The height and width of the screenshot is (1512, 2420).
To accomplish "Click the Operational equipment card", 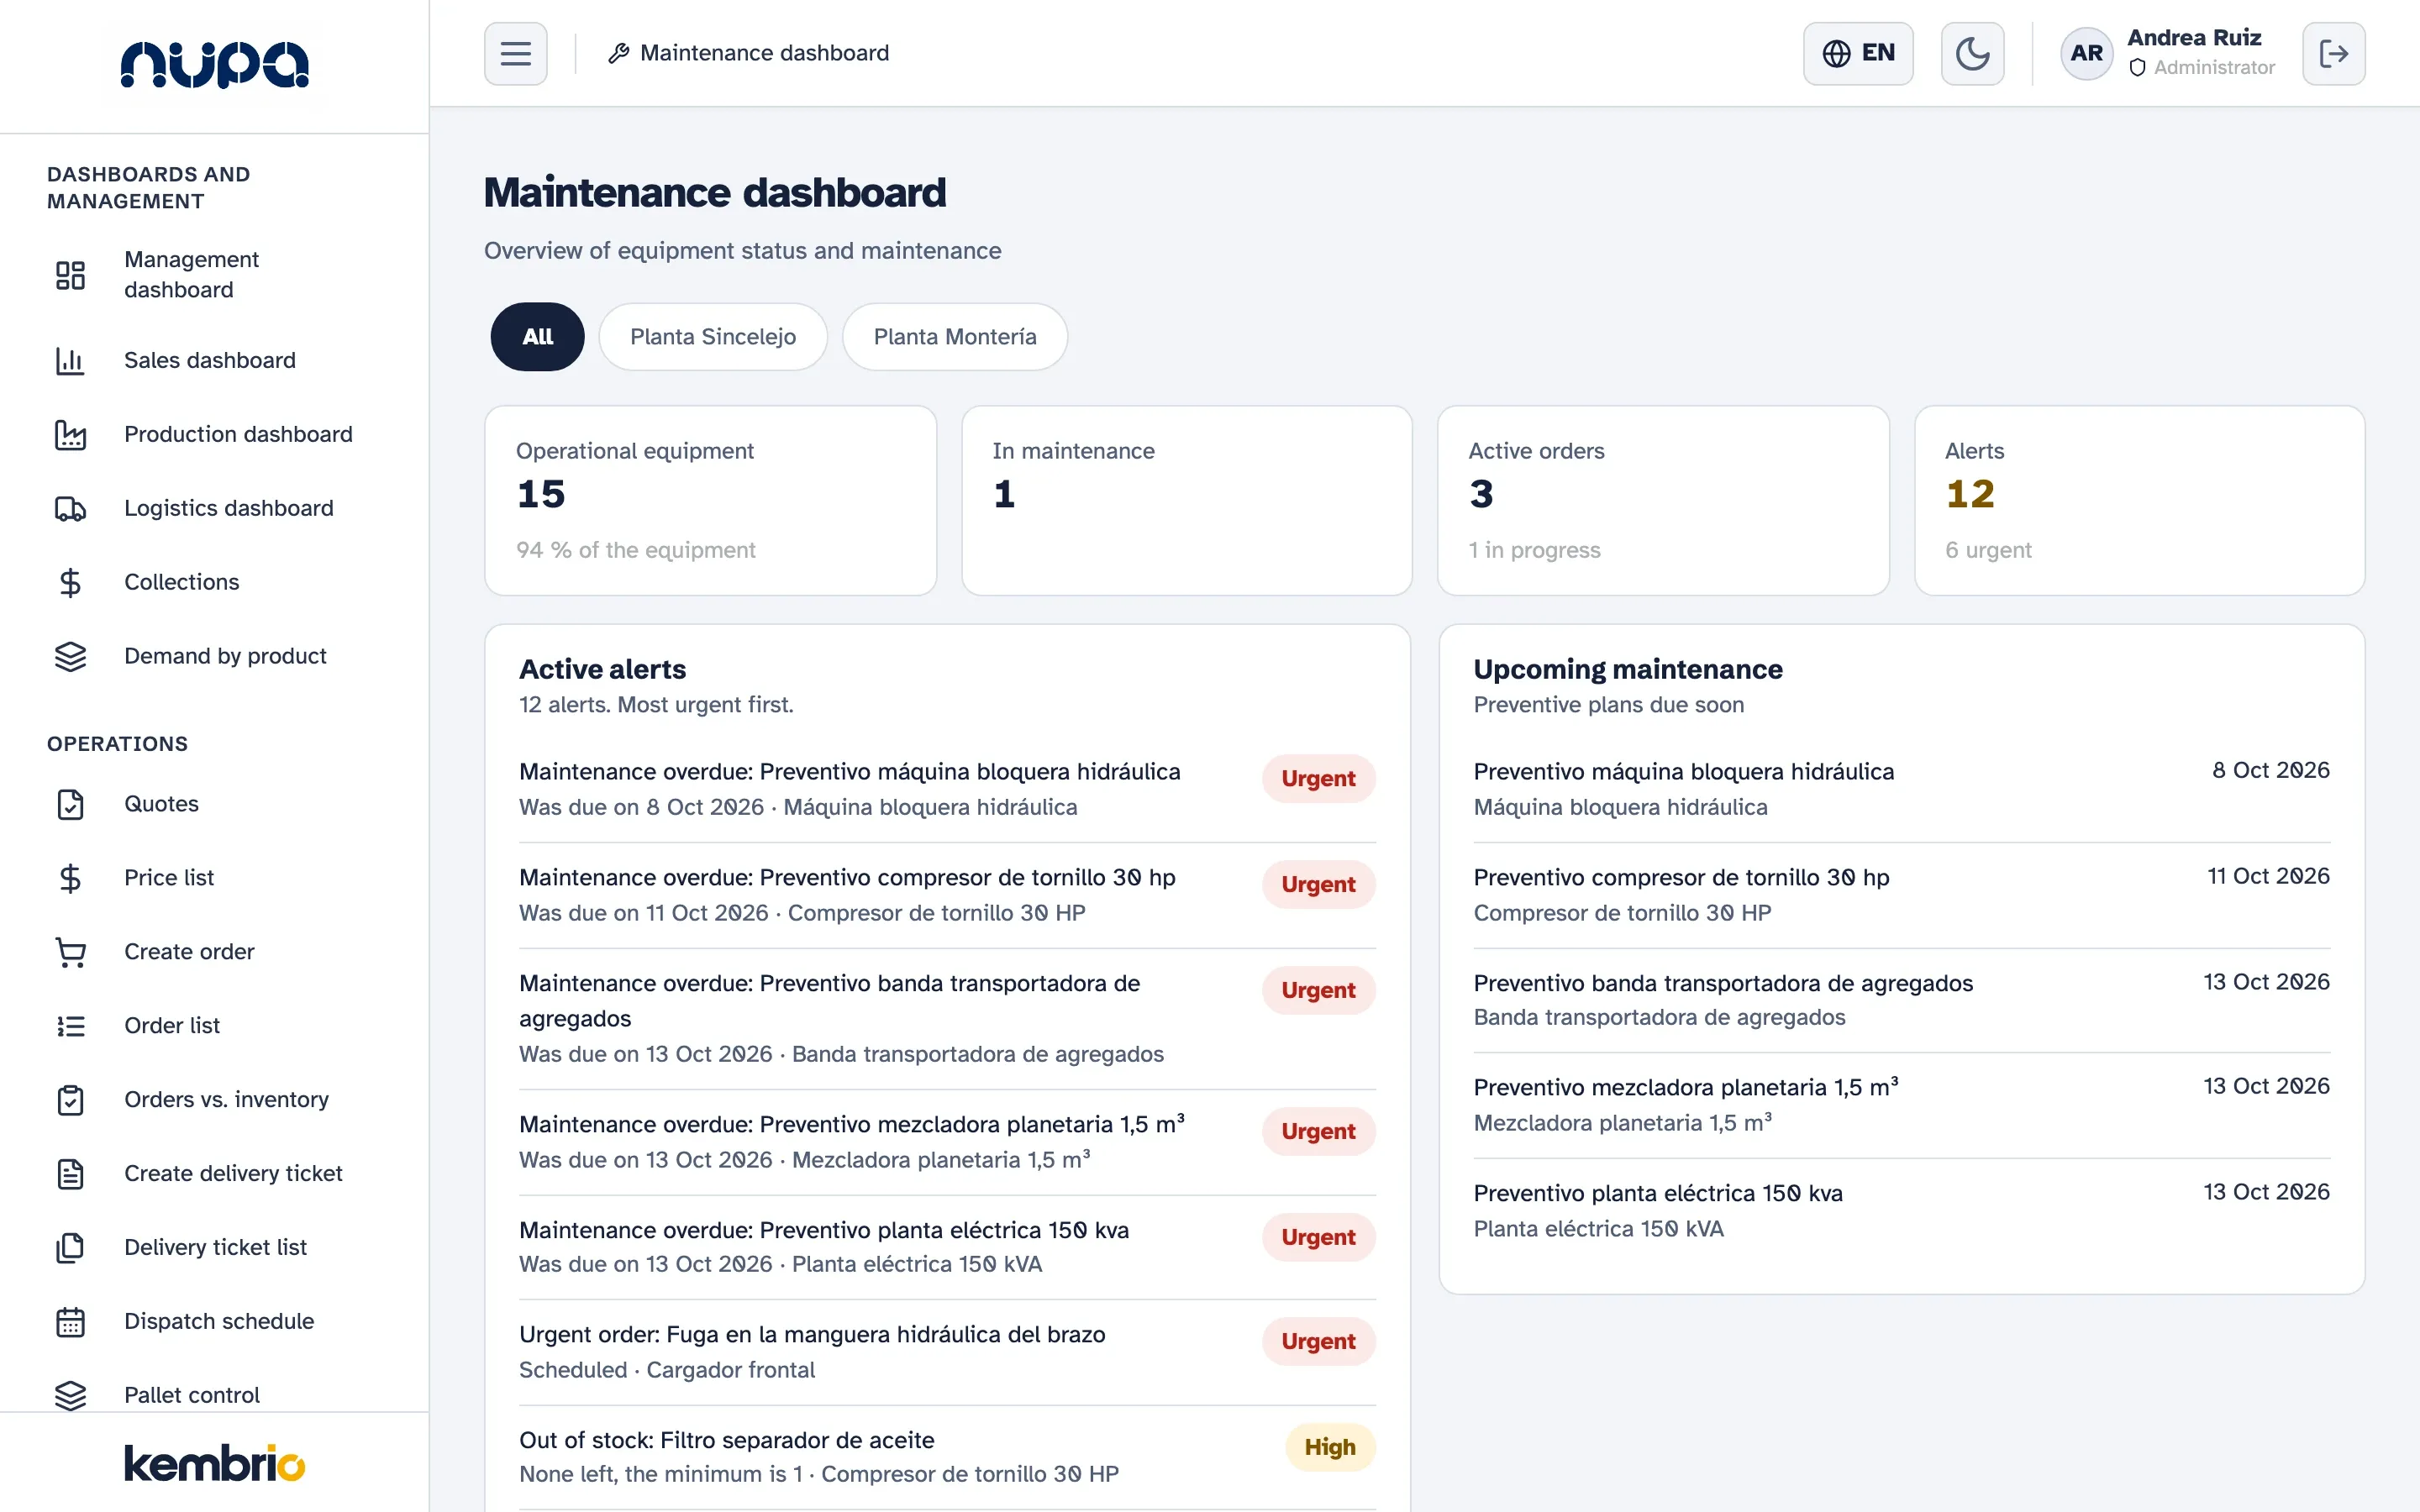I will (x=710, y=500).
